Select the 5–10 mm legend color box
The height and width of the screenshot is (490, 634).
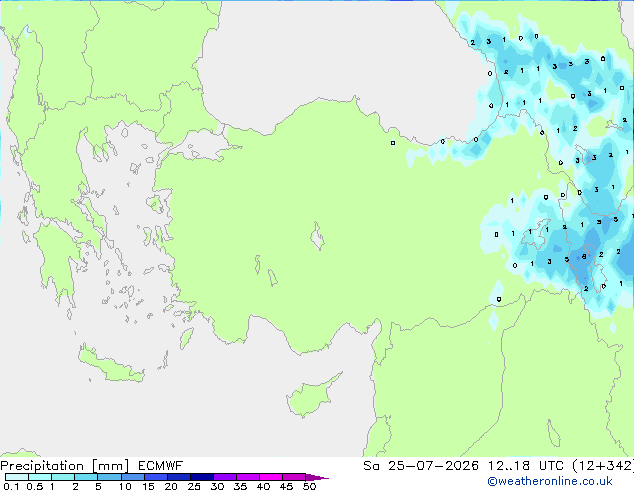coord(109,477)
